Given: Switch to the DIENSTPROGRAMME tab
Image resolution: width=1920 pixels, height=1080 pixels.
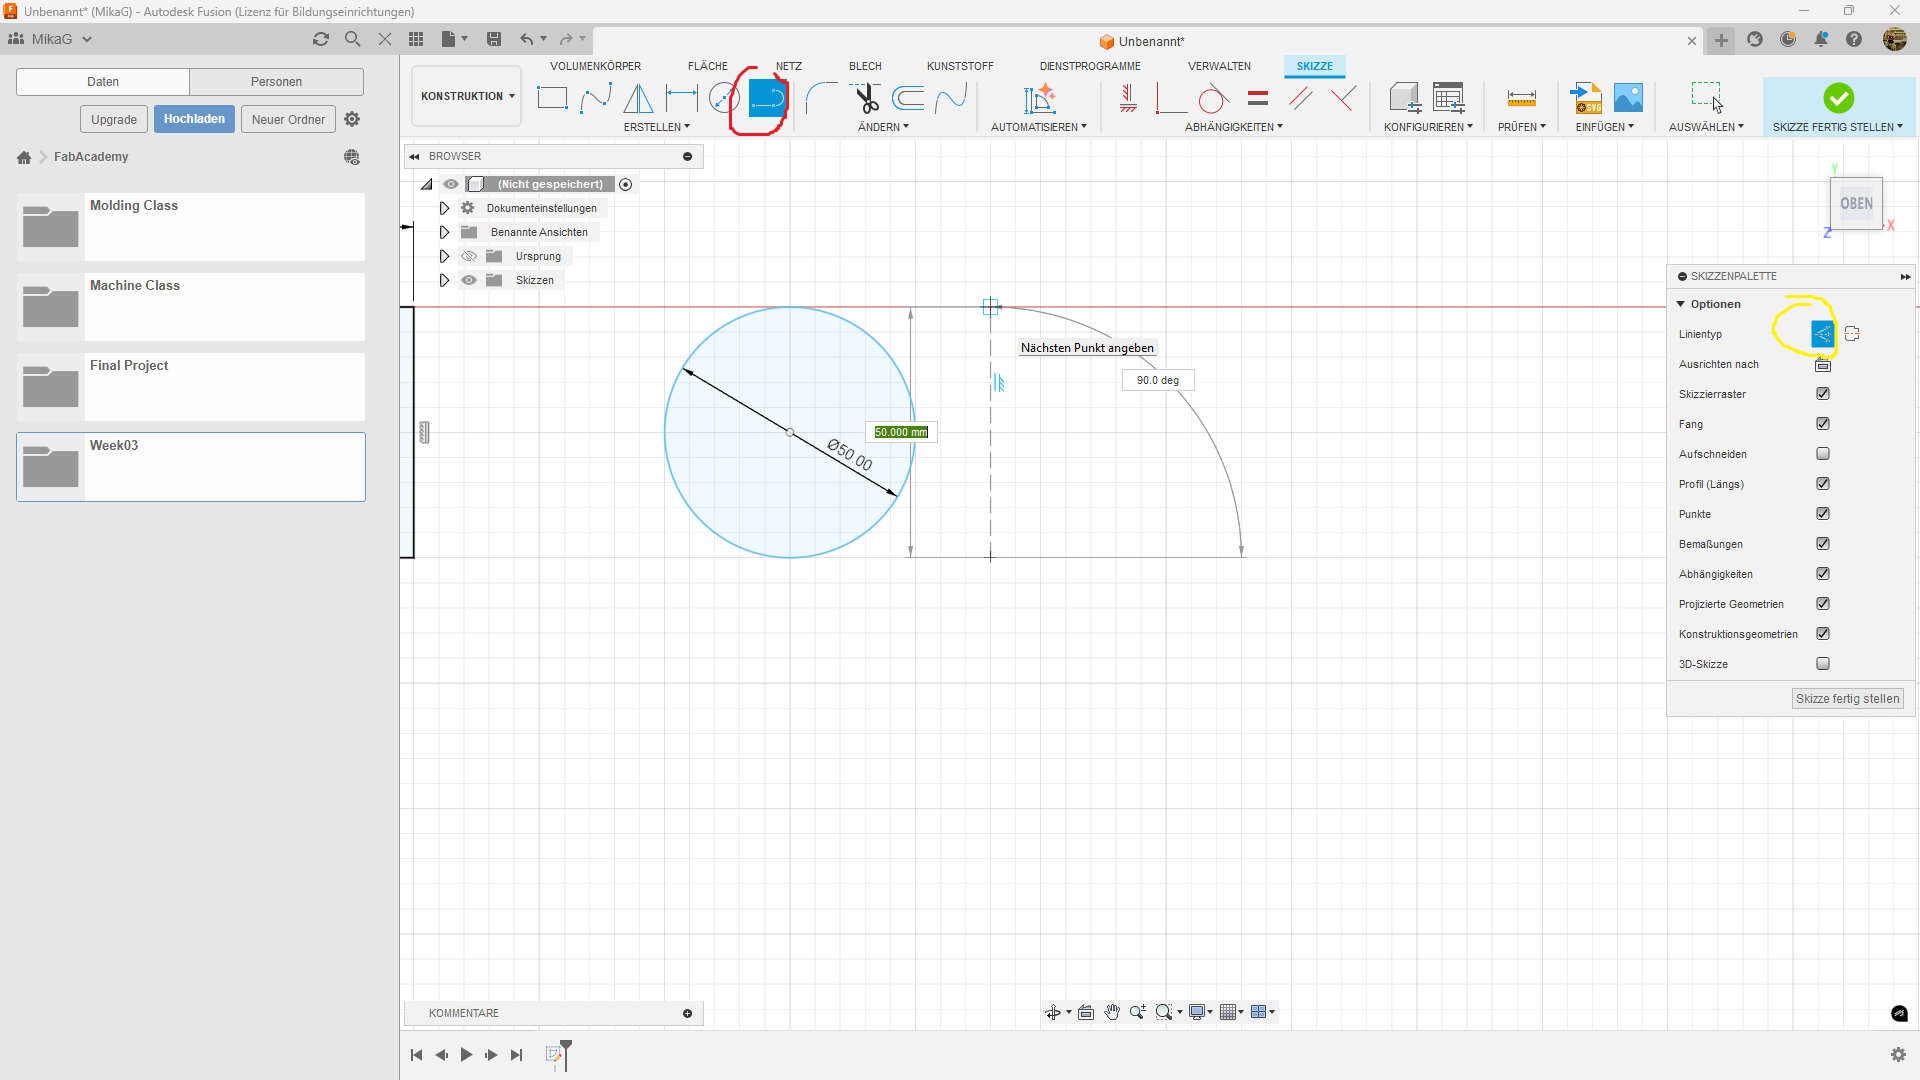Looking at the screenshot, I should (x=1090, y=66).
